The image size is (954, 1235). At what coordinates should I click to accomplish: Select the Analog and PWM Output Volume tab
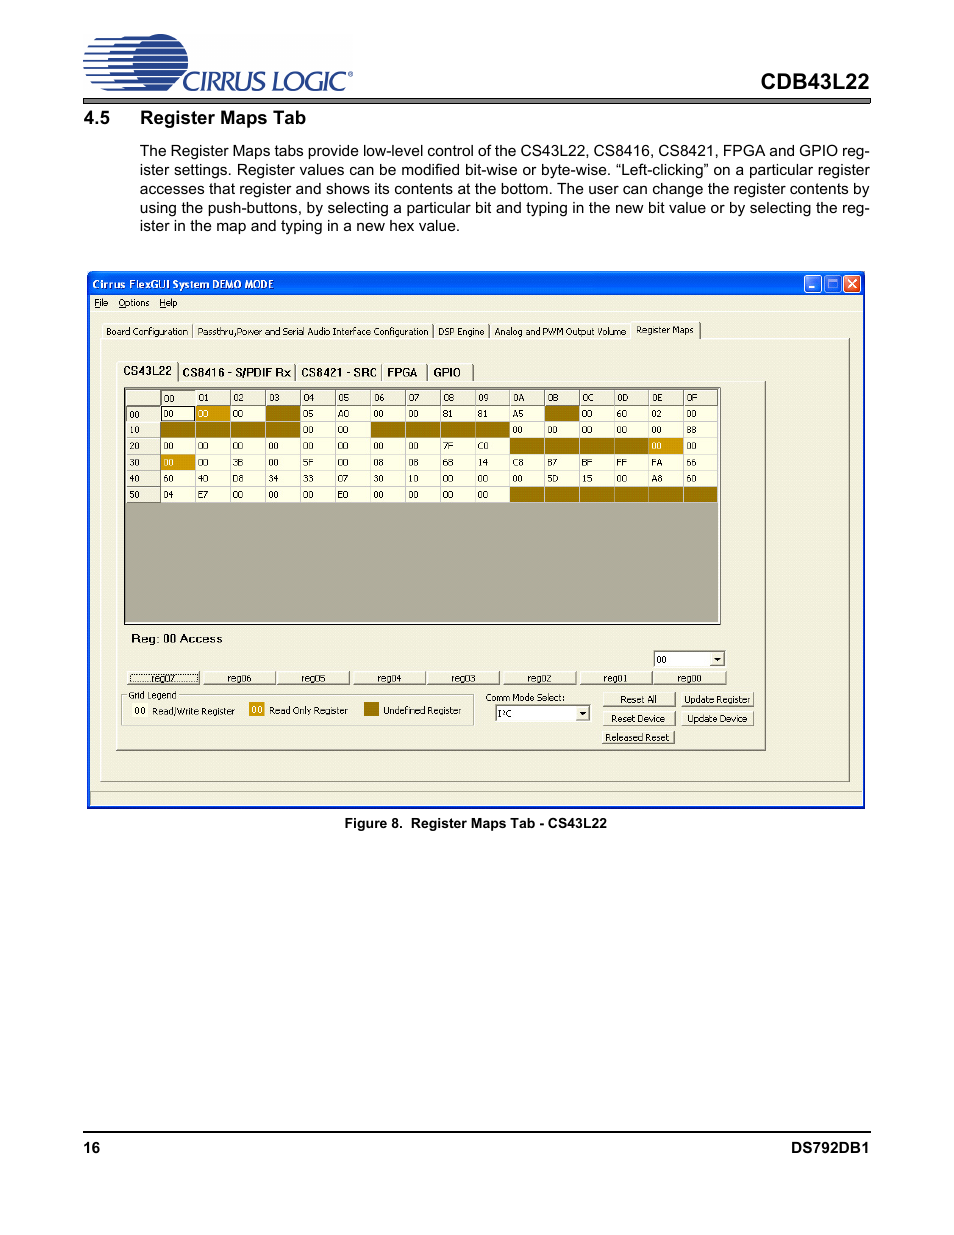[x=559, y=331]
